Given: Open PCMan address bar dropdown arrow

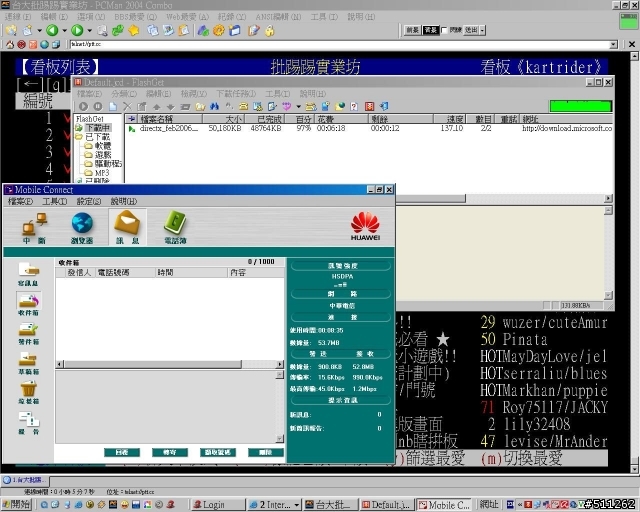Looking at the screenshot, I should (x=613, y=45).
